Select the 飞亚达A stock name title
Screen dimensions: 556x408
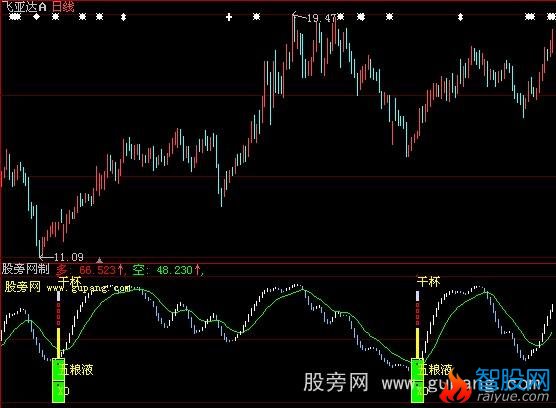click(24, 6)
